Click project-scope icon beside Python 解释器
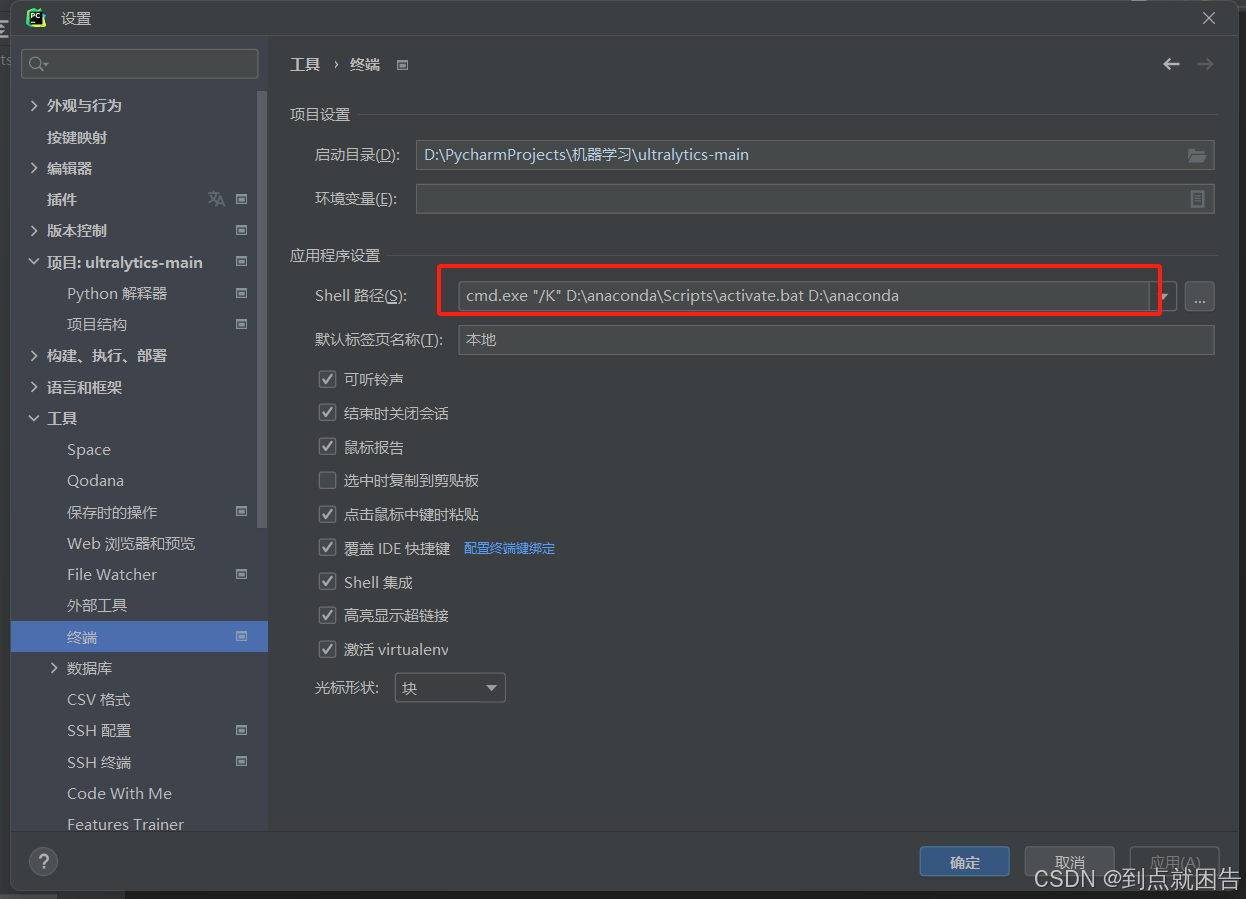This screenshot has height=899, width=1246. 241,293
